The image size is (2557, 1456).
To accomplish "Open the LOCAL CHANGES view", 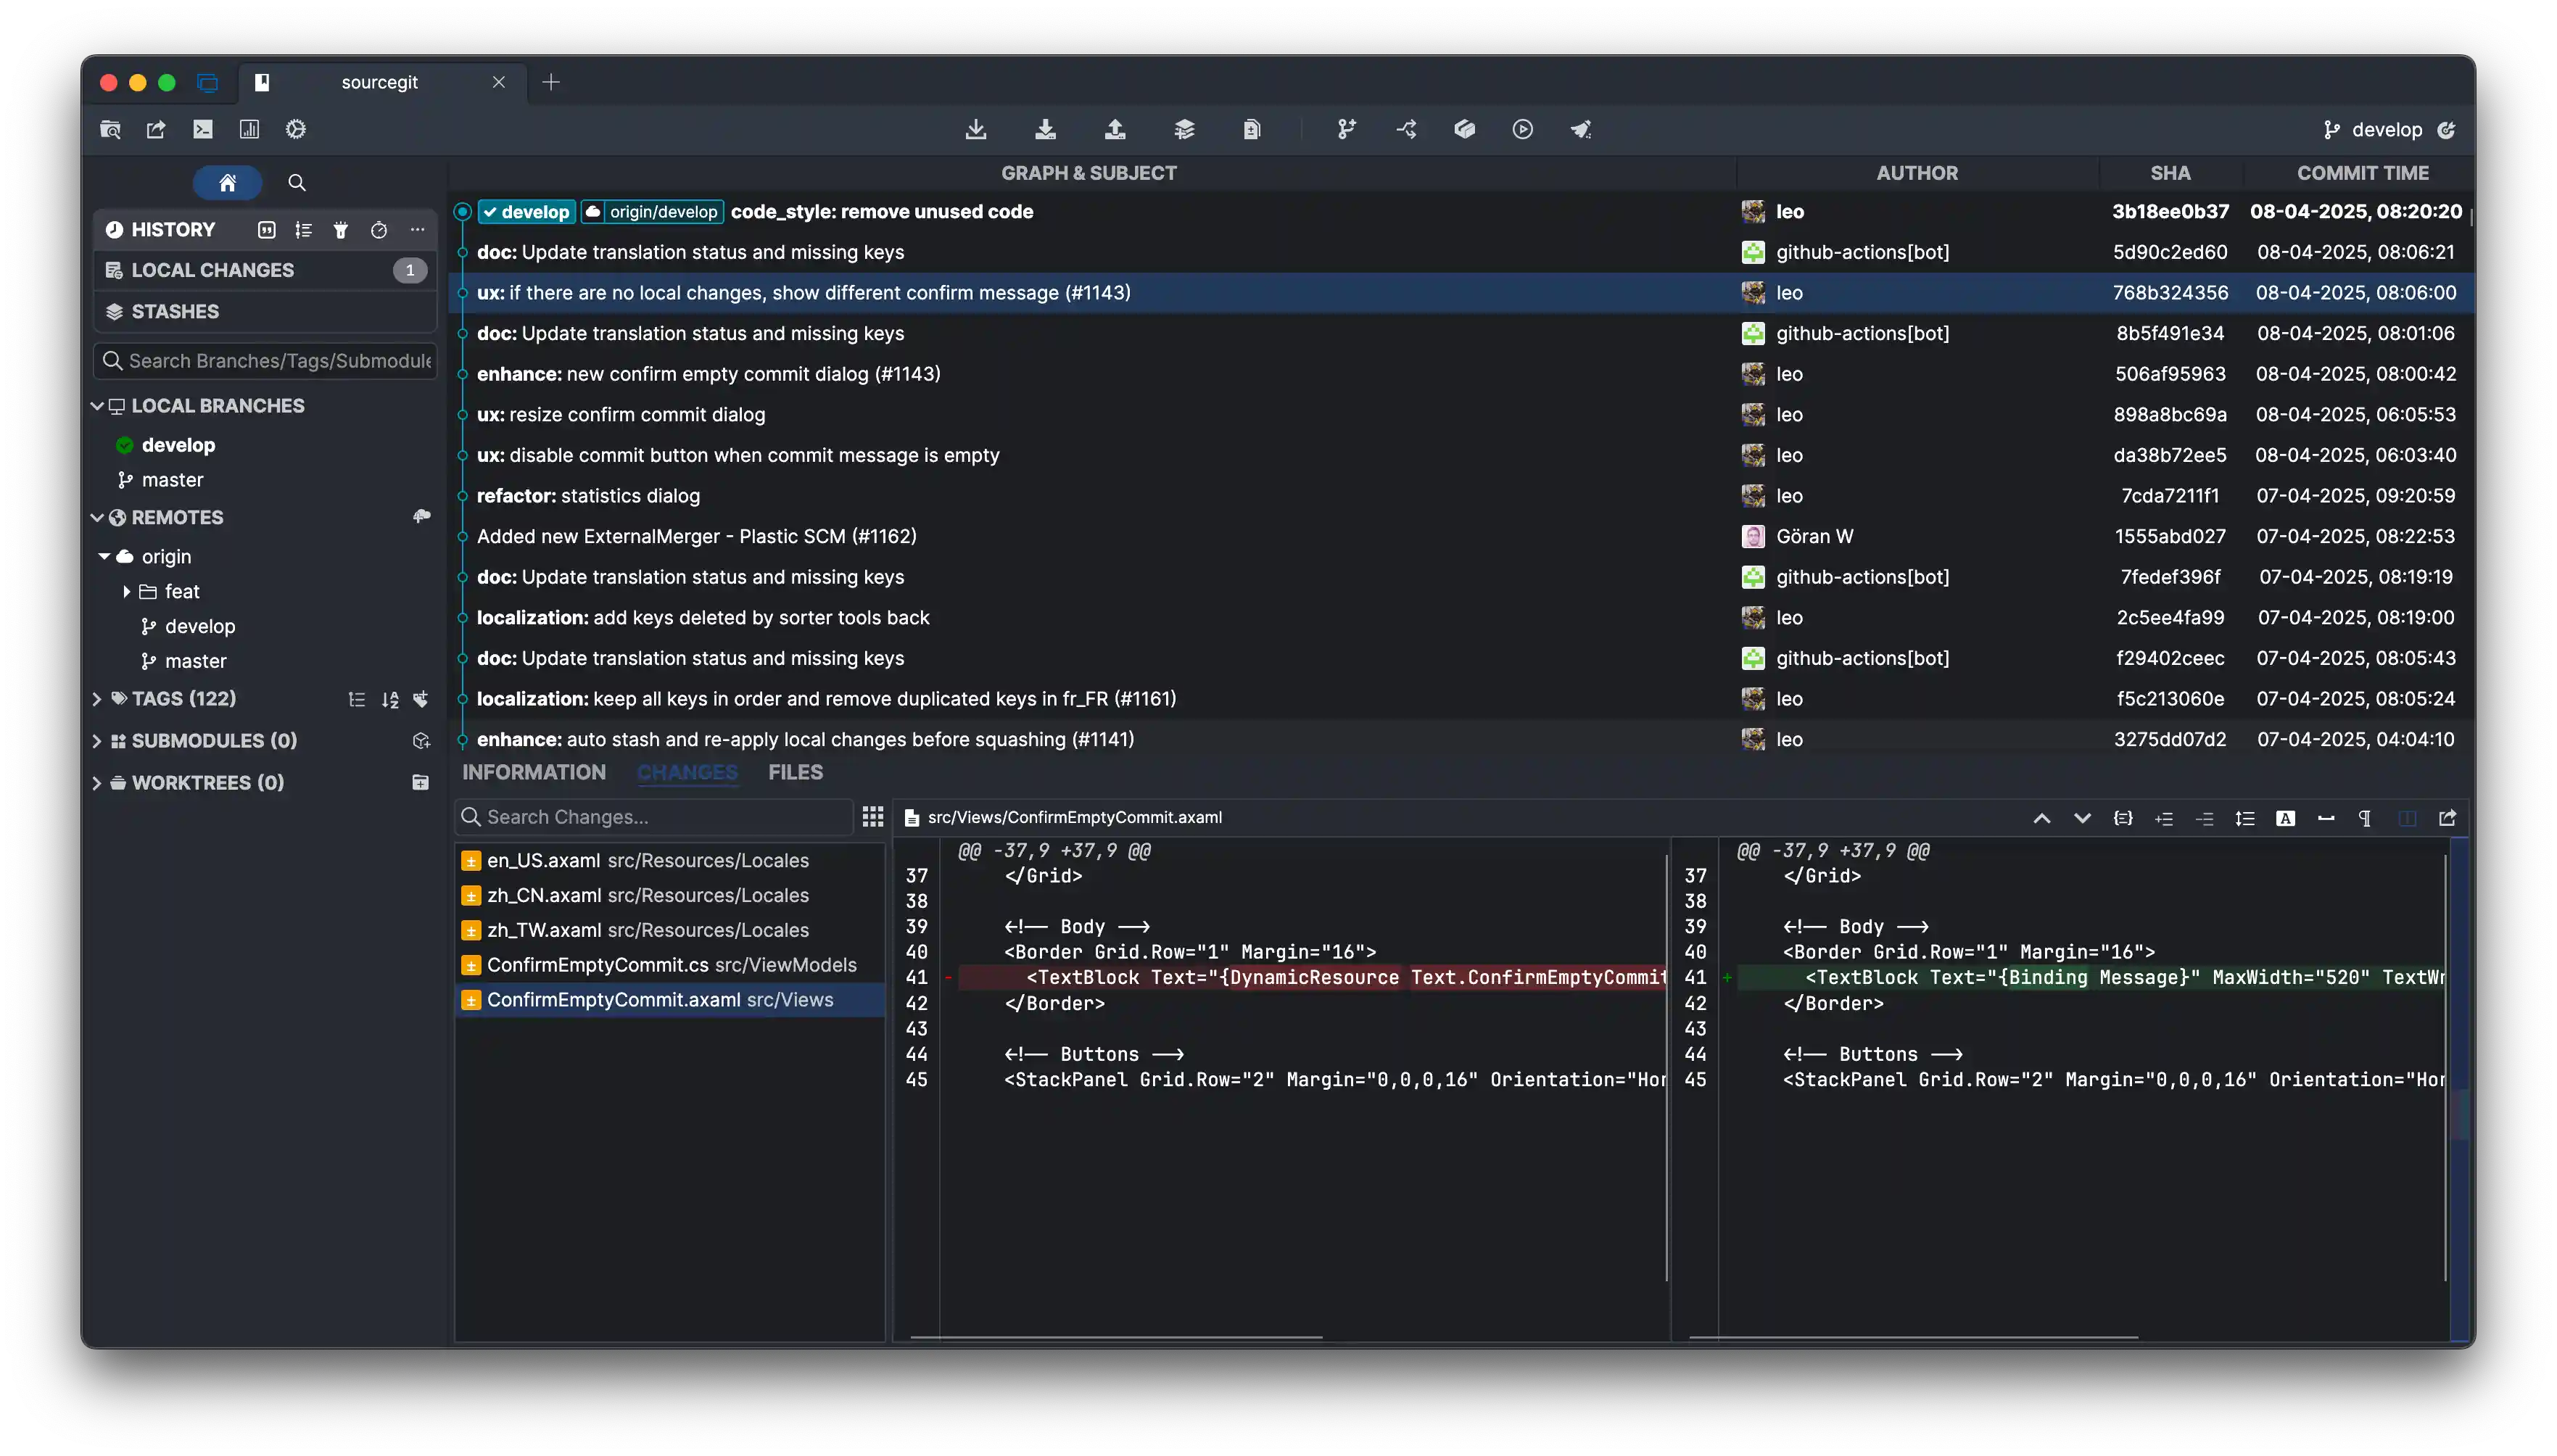I will (x=213, y=270).
